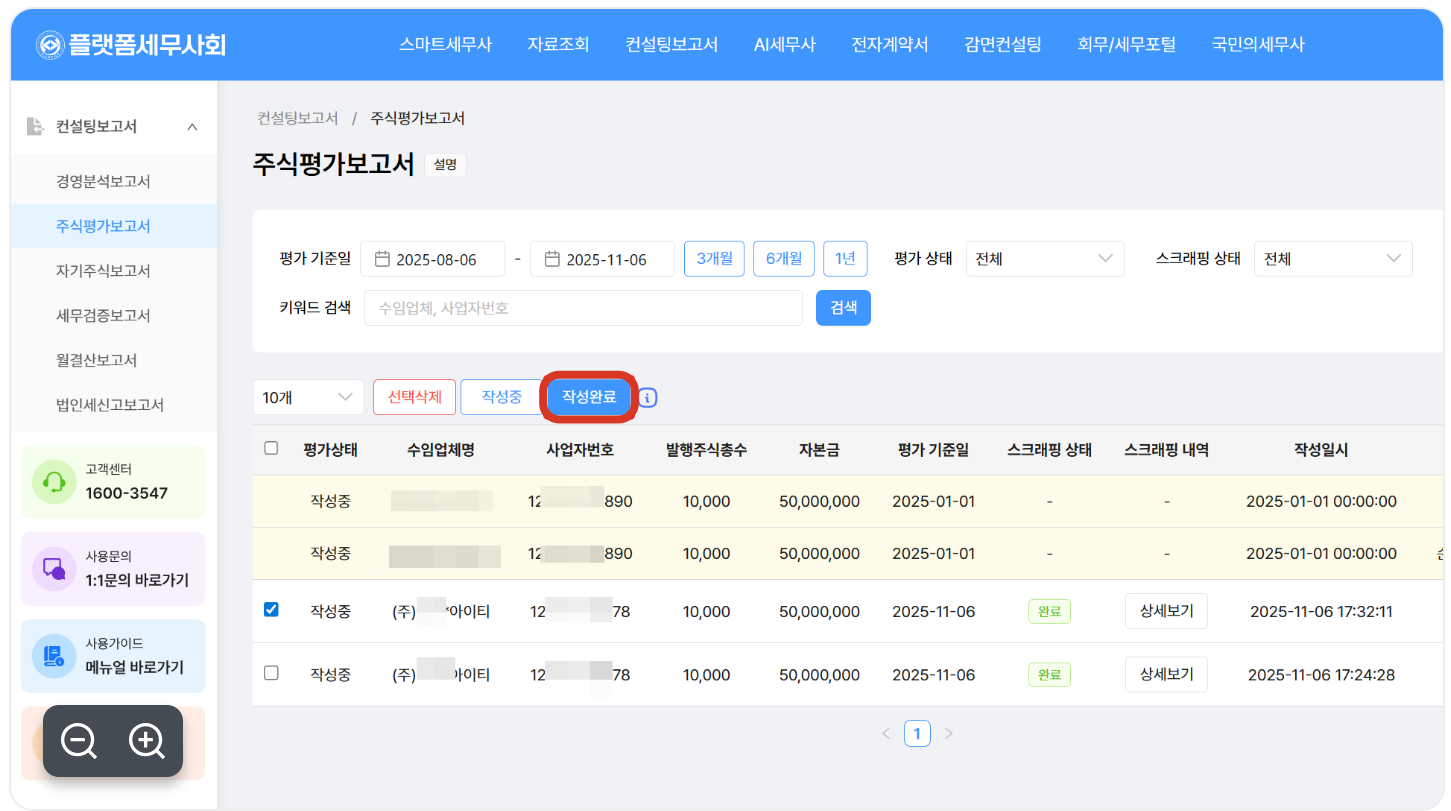
Task: Click the end date field 2025-11-06
Action: coord(602,259)
